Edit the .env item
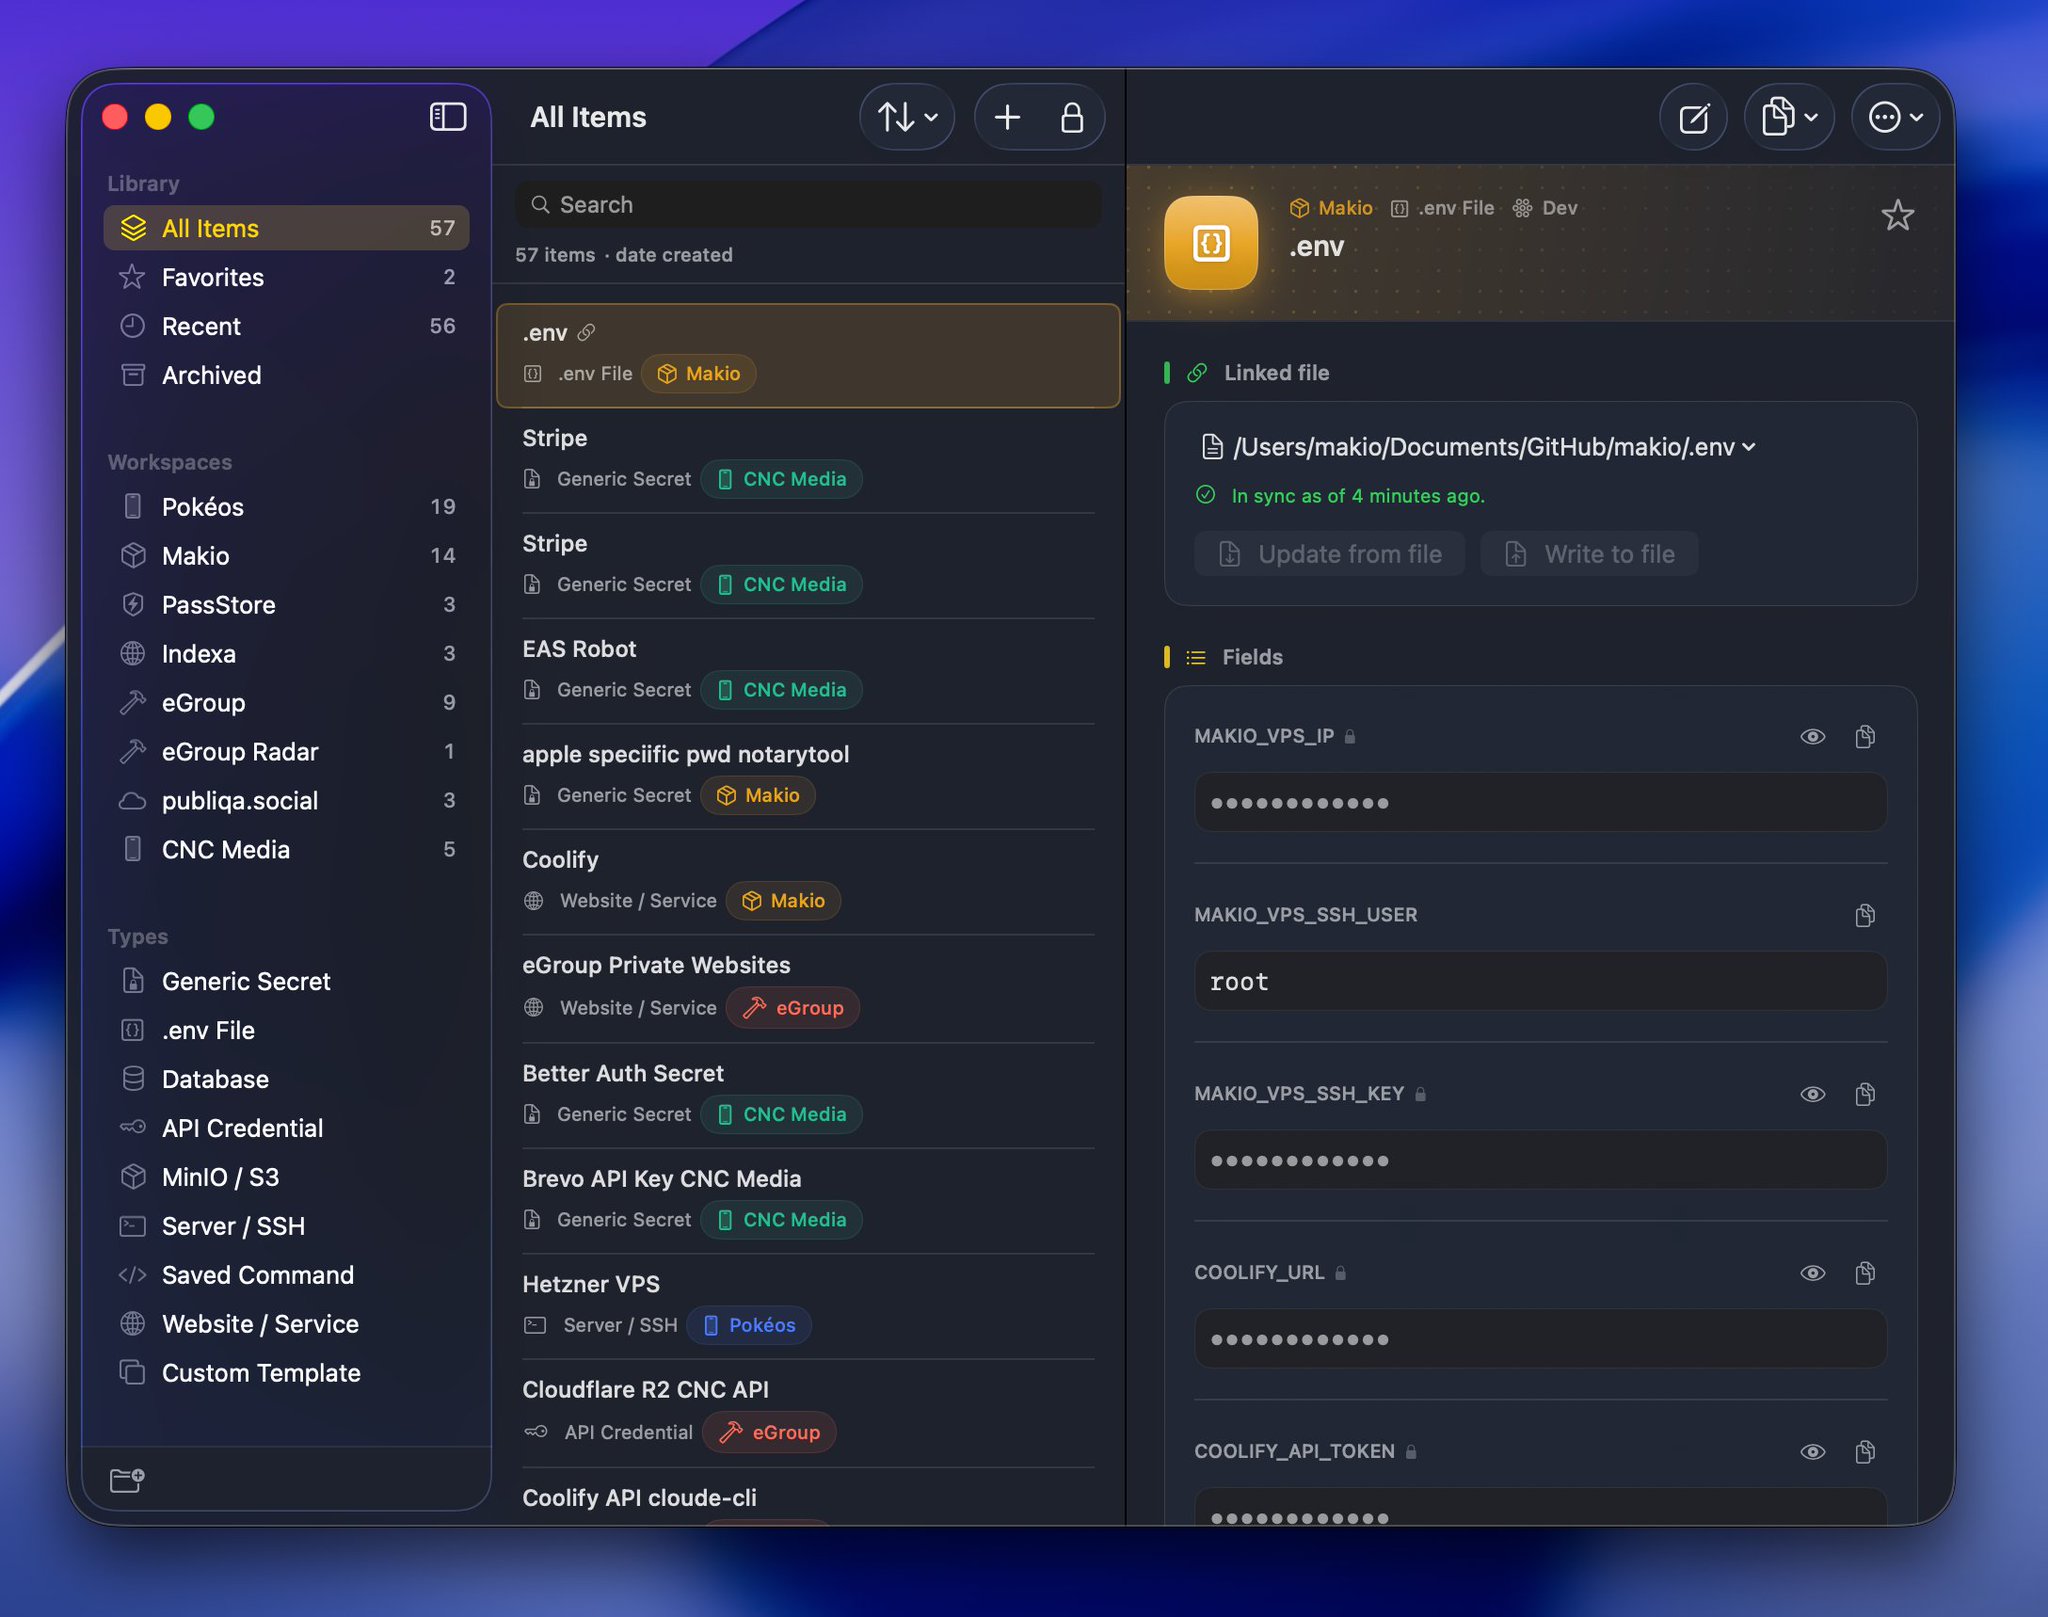The width and height of the screenshot is (2048, 1617). tap(1693, 118)
